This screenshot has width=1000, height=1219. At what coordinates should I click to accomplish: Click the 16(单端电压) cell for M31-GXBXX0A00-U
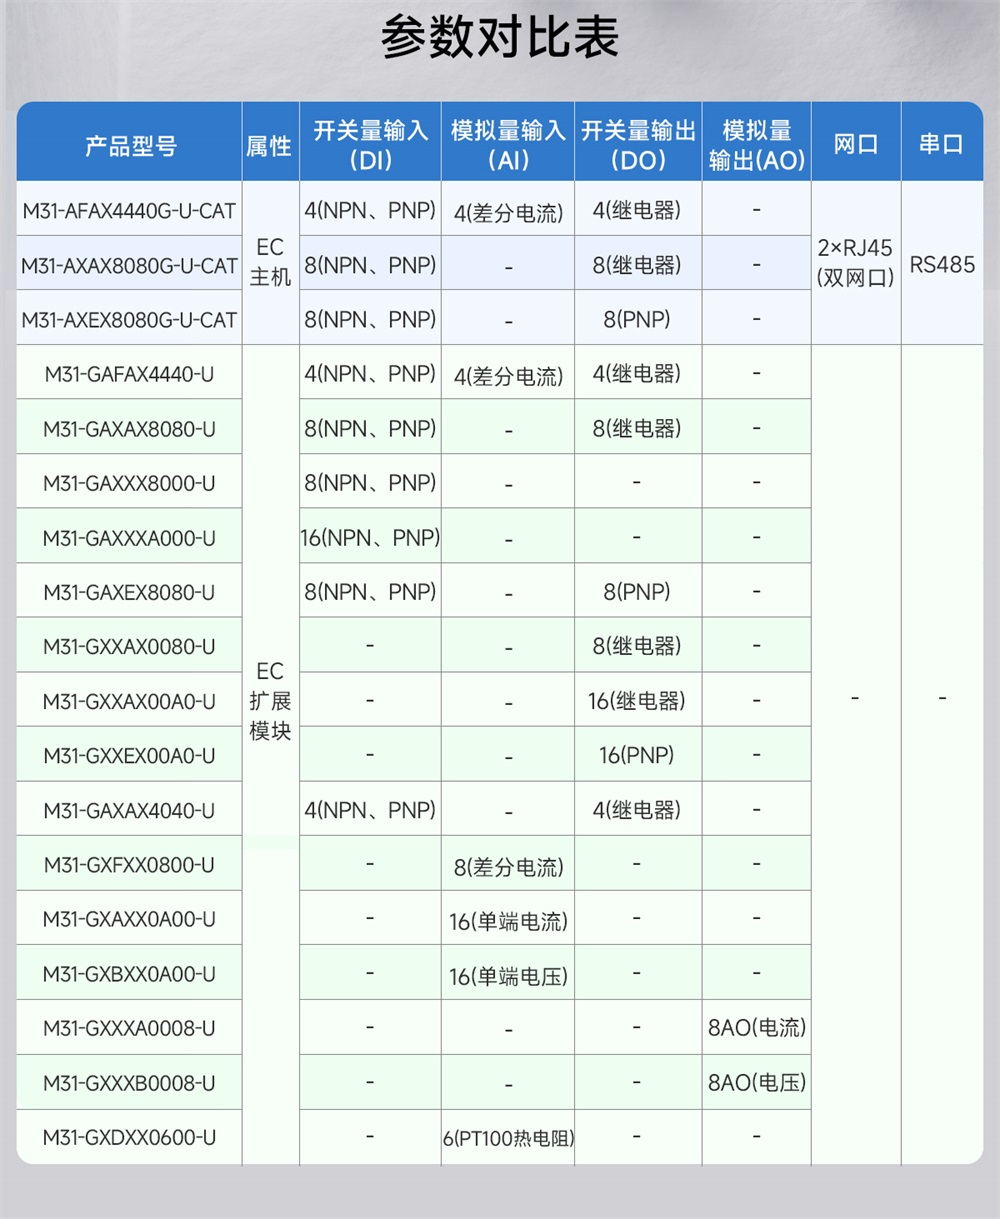pyautogui.click(x=505, y=972)
